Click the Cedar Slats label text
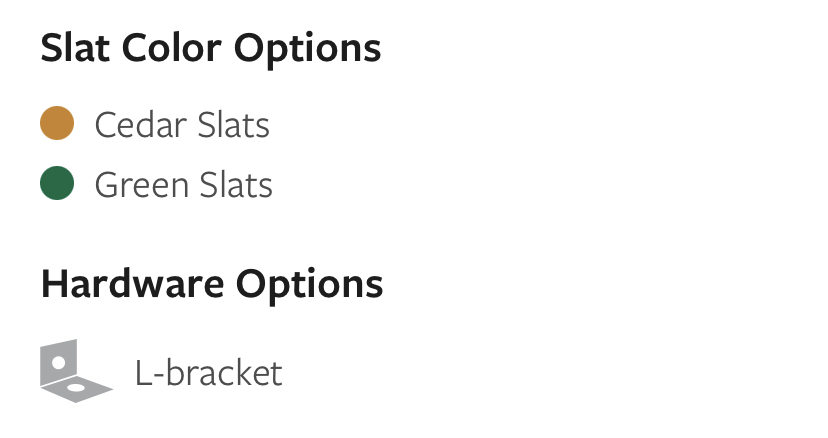 pyautogui.click(x=182, y=125)
